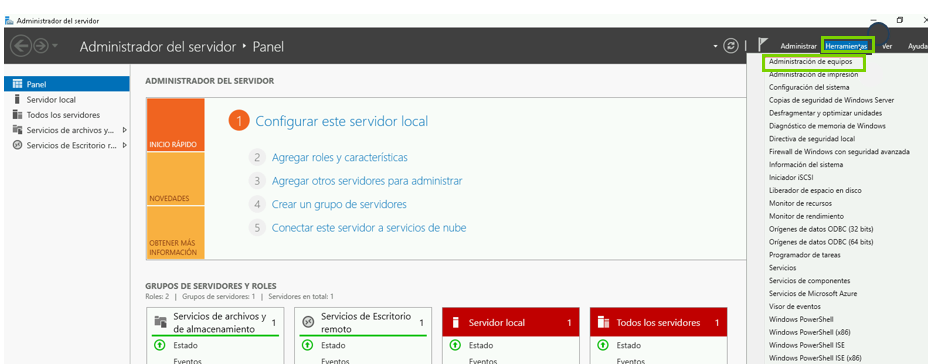Image resolution: width=928 pixels, height=364 pixels.
Task: Expand Servicios de Escritorio sidebar arrow
Action: point(124,146)
